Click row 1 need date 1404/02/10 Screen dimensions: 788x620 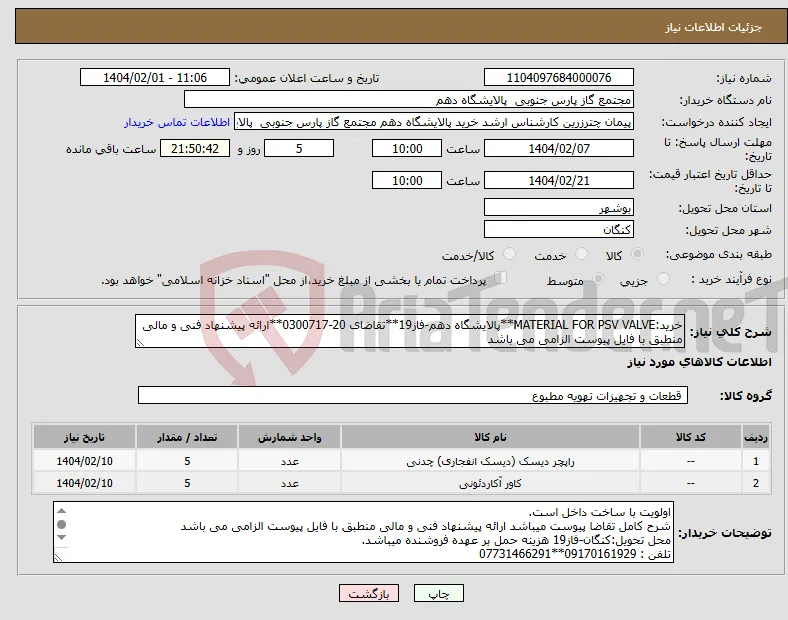84,461
